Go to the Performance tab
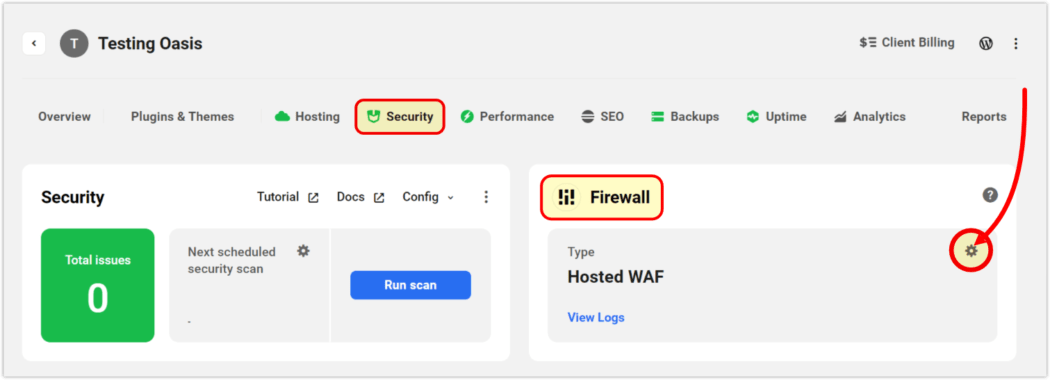The width and height of the screenshot is (1050, 380). 507,117
